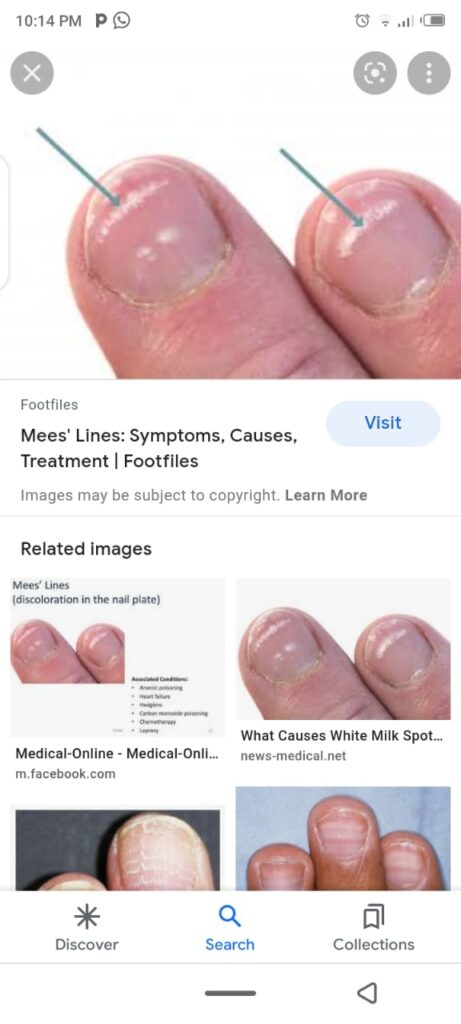The image size is (461, 1024).
Task: Open the Learn More copyright link
Action: pos(326,495)
